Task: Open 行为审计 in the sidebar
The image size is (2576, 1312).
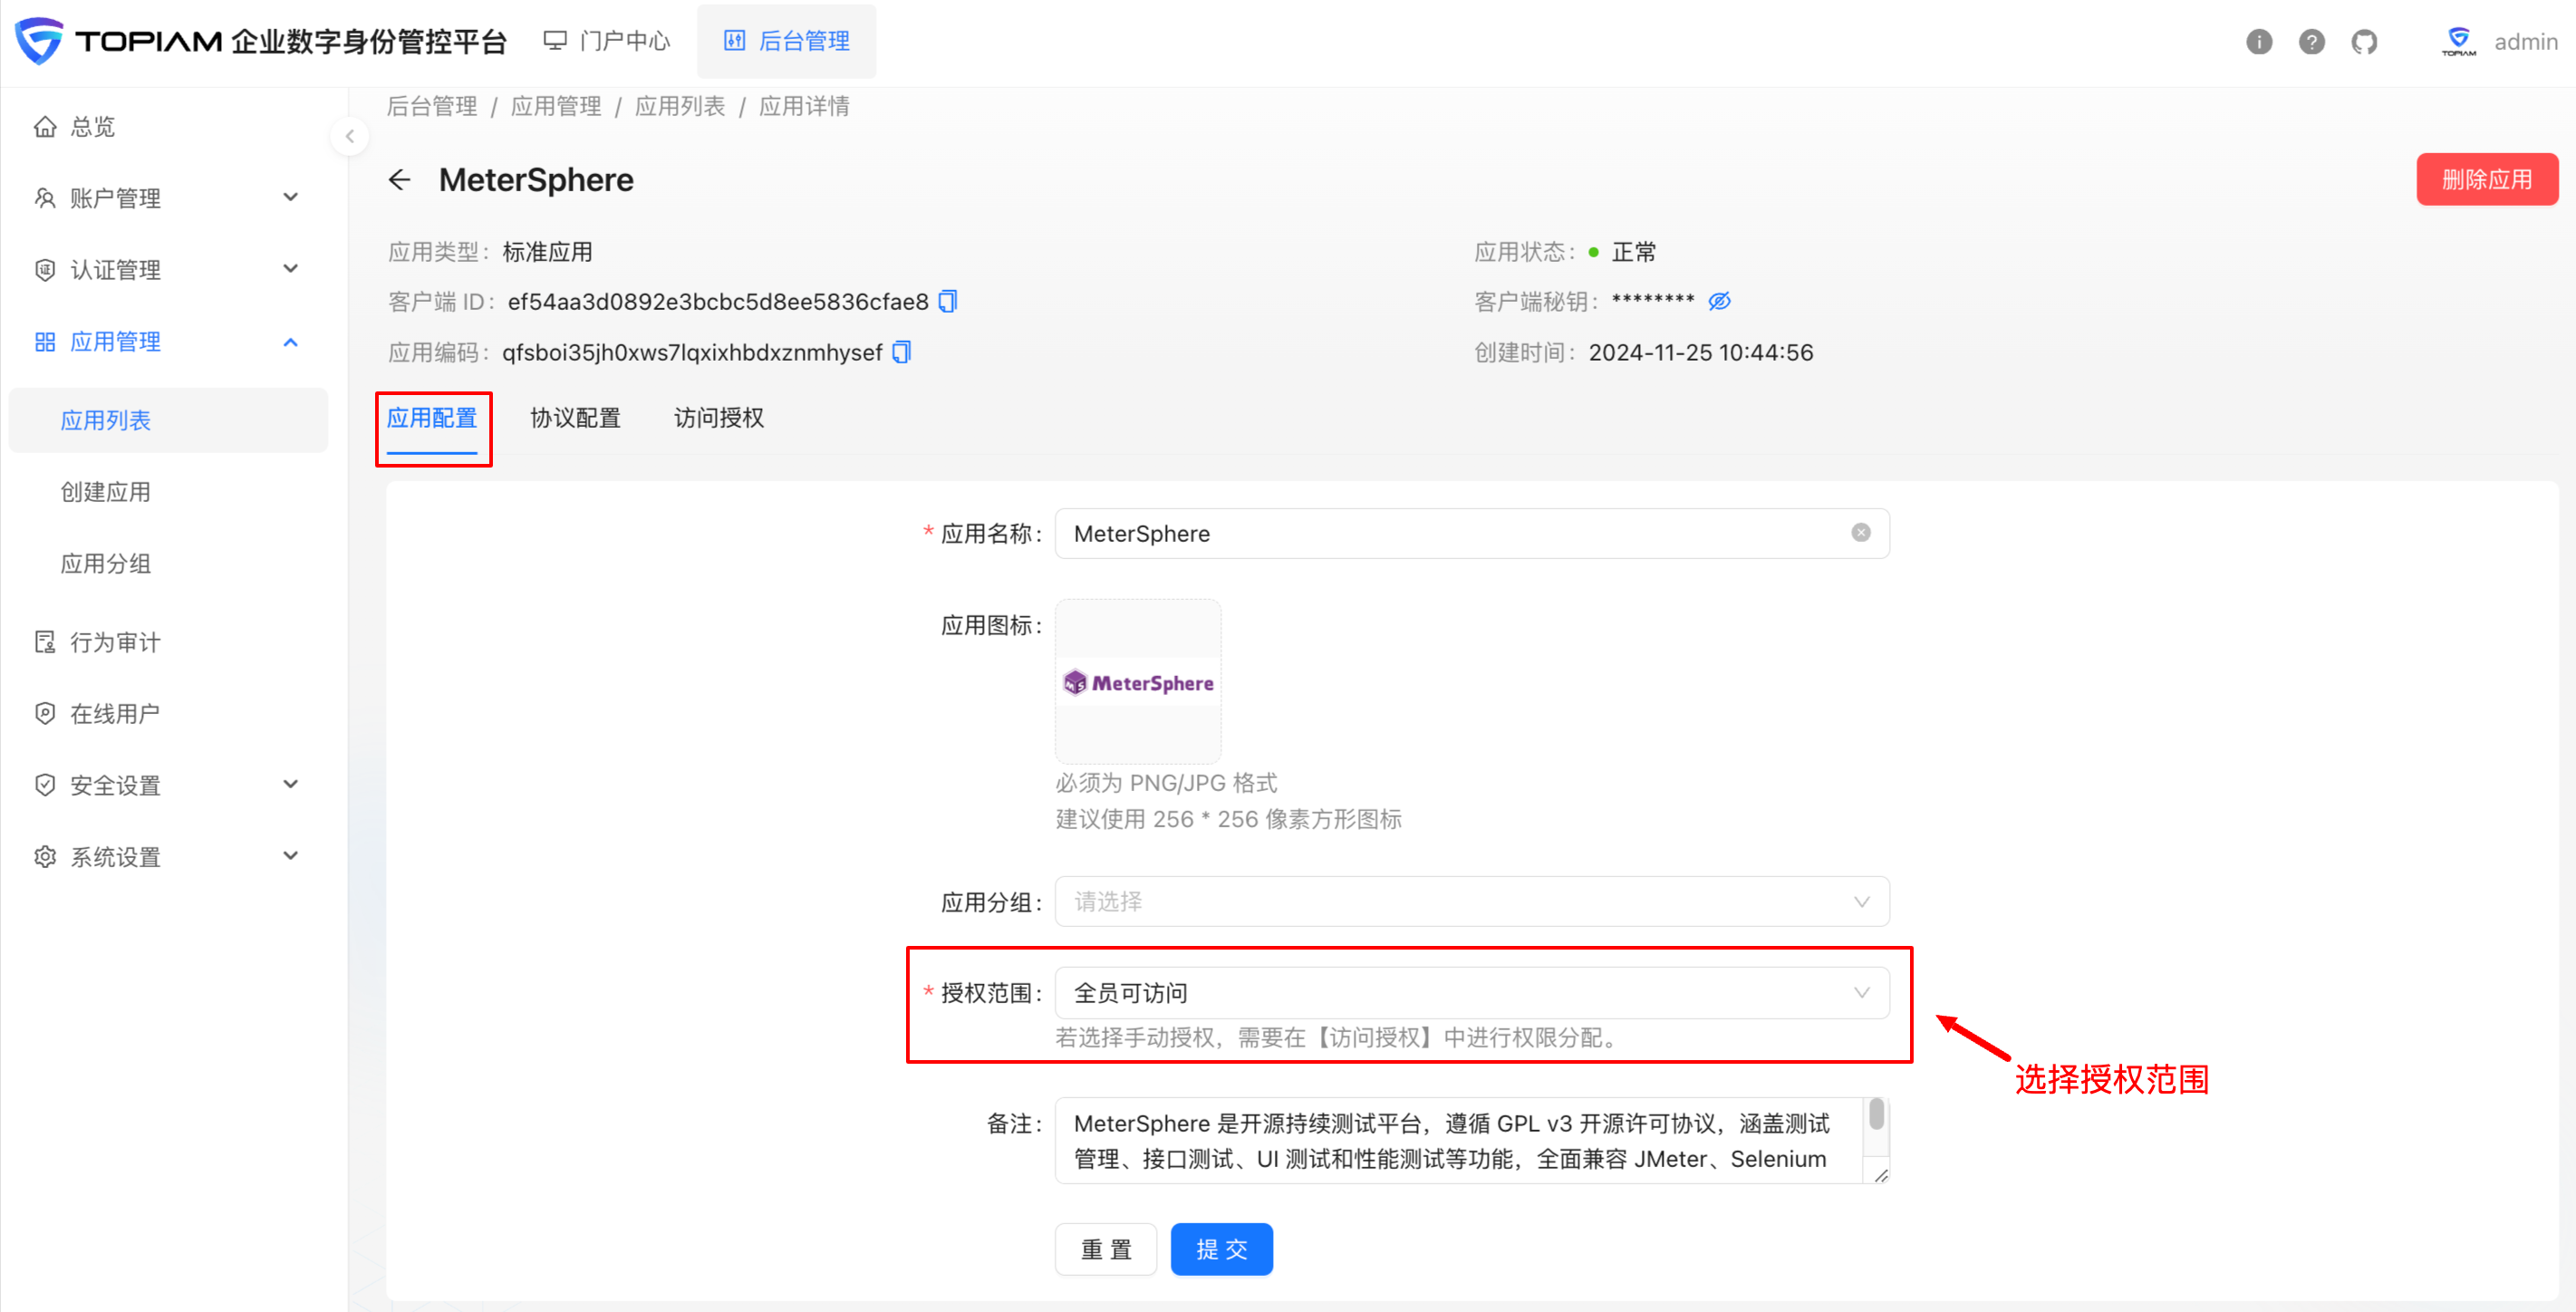Action: coord(116,641)
